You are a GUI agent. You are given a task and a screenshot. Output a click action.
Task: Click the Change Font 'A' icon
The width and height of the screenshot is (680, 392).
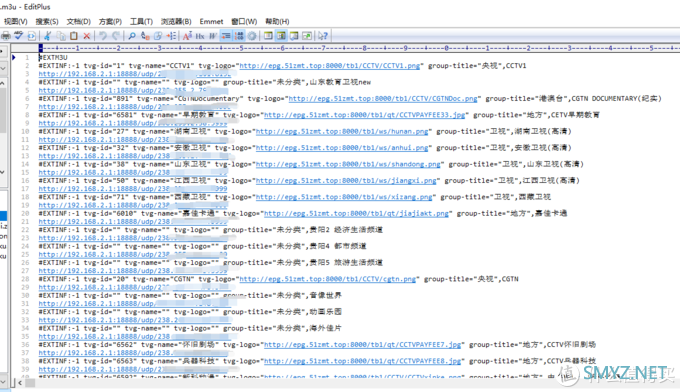point(187,36)
